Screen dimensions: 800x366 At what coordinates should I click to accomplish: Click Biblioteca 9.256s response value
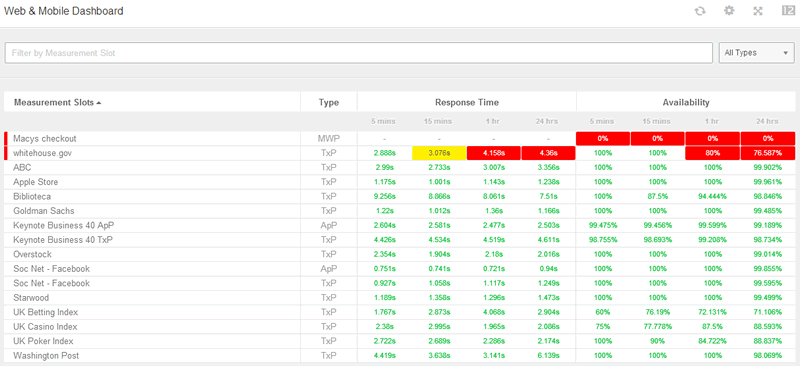click(x=384, y=197)
